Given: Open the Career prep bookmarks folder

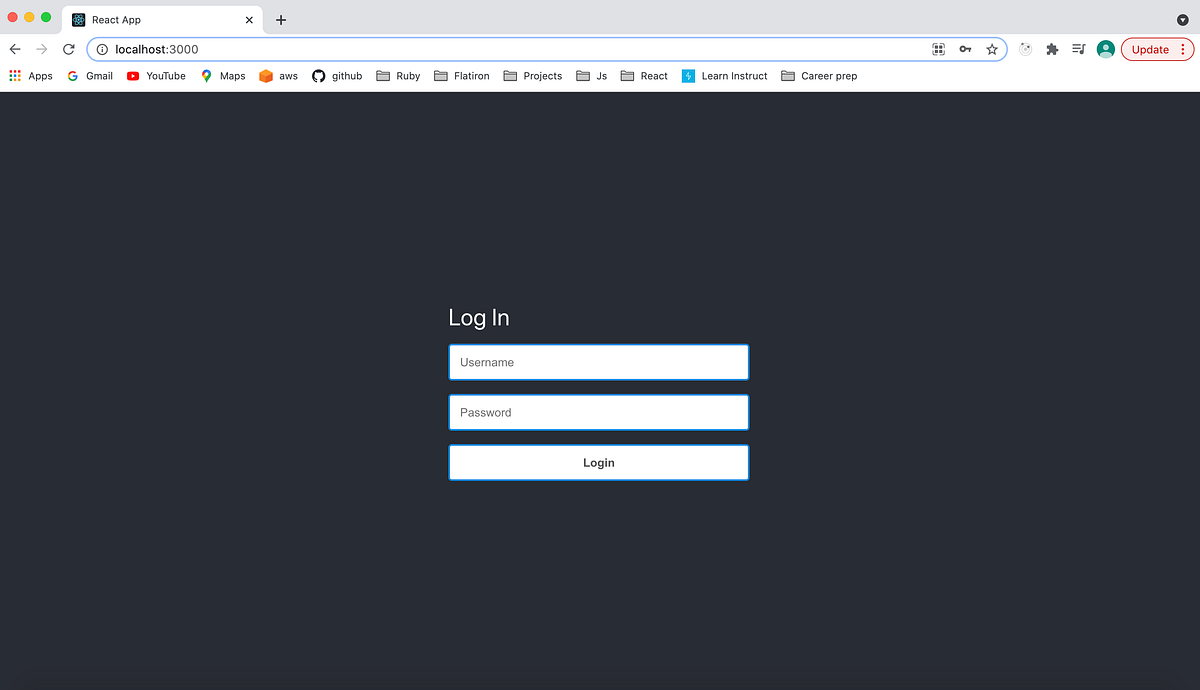Looking at the screenshot, I should pos(819,75).
